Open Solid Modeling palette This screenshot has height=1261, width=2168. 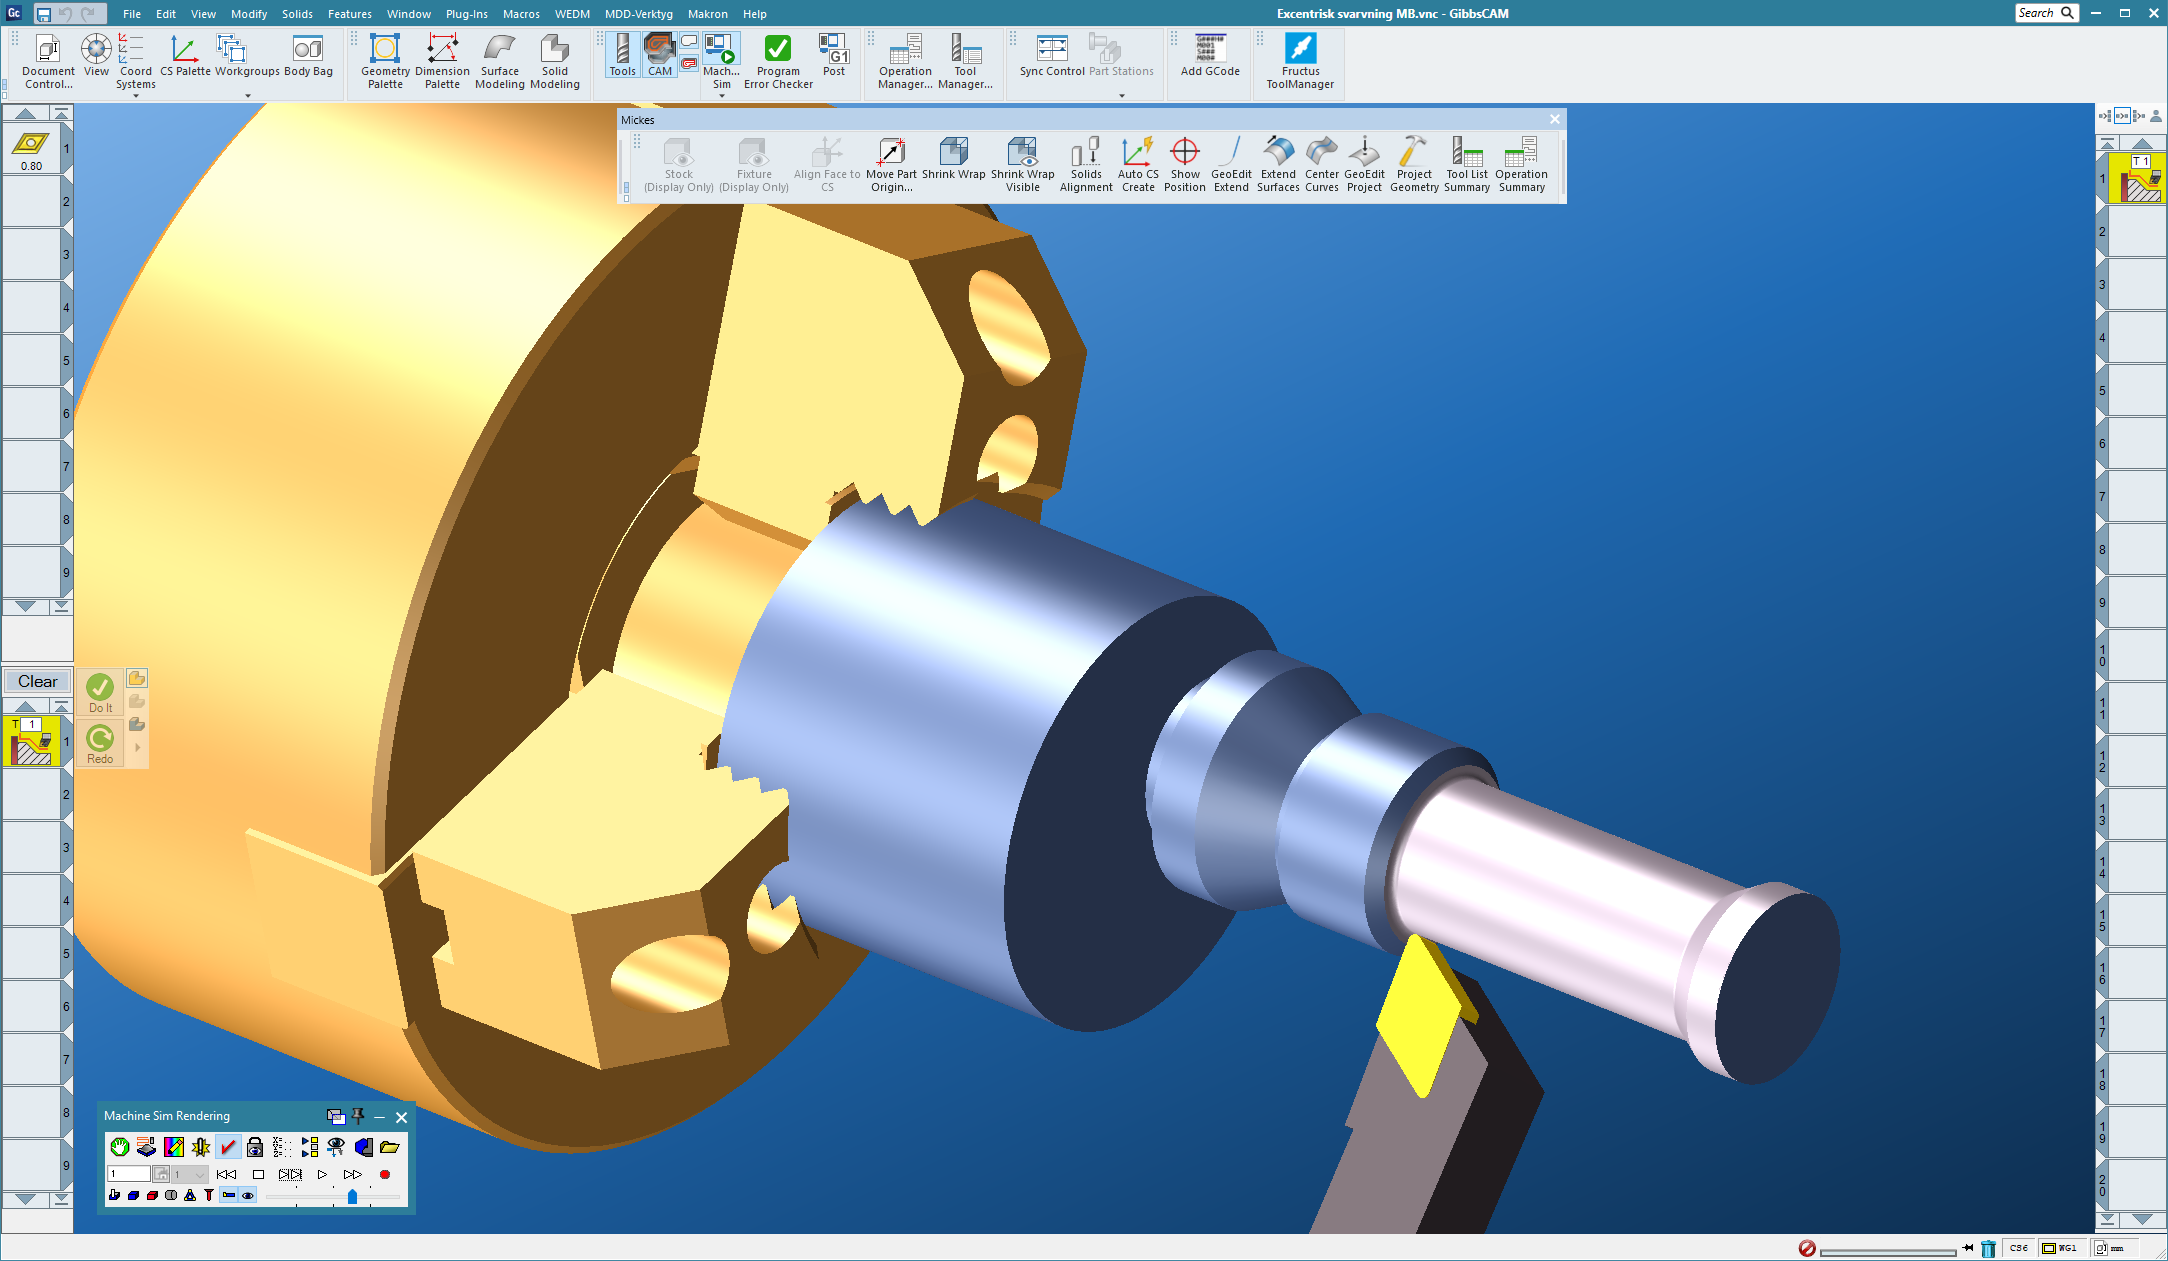[555, 62]
